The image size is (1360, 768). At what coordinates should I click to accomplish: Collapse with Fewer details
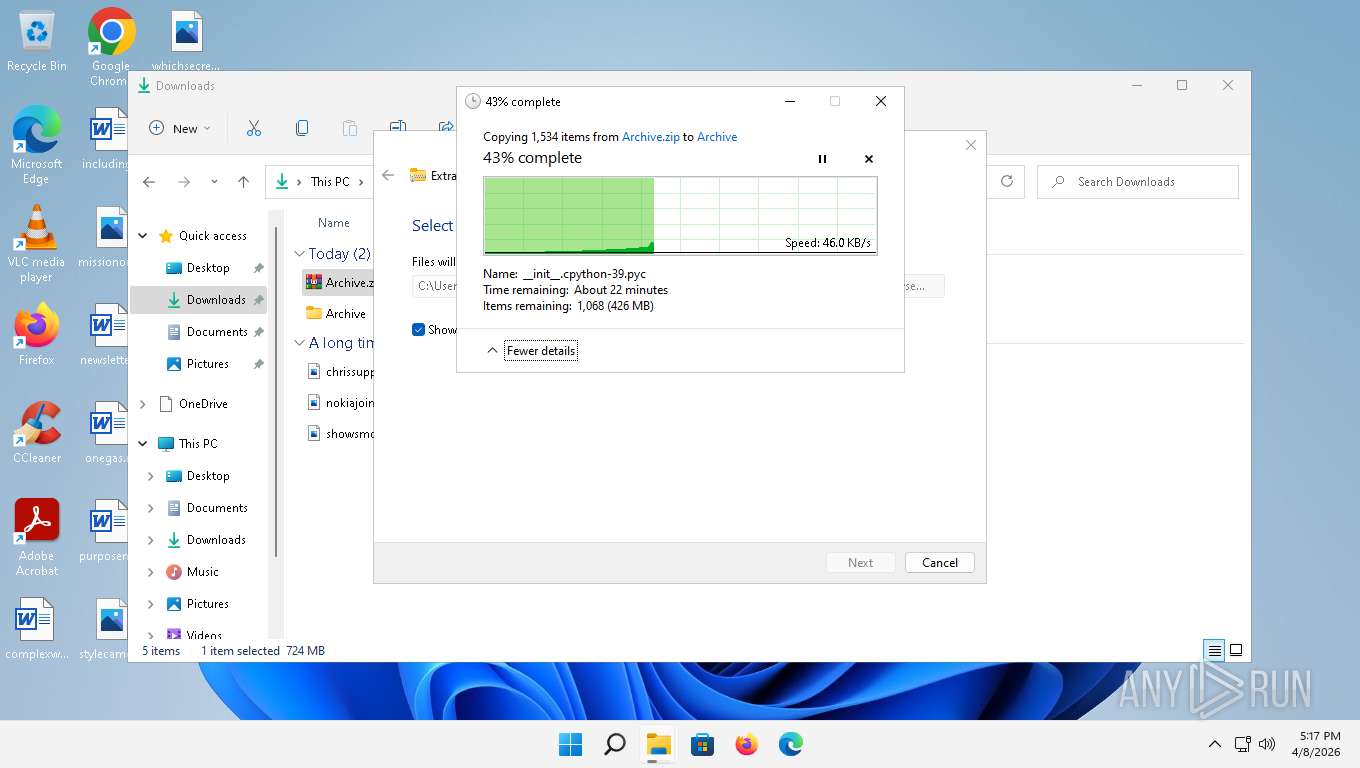tap(541, 351)
